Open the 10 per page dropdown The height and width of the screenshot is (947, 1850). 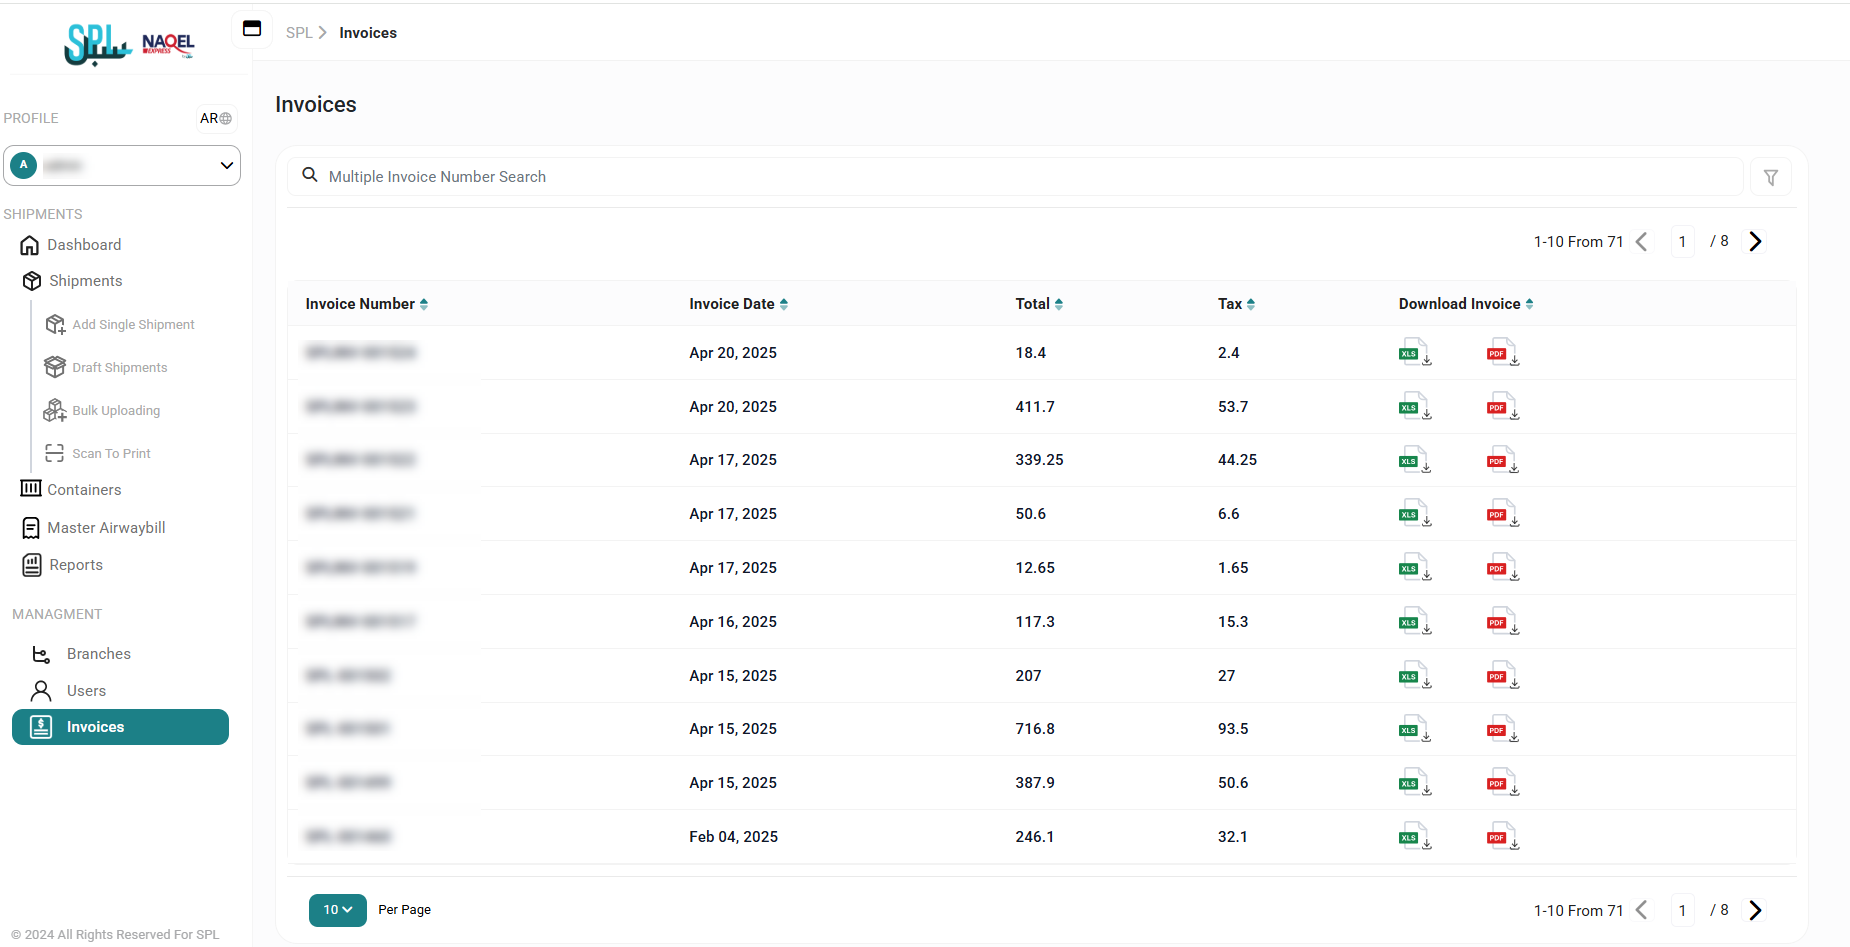click(x=337, y=910)
